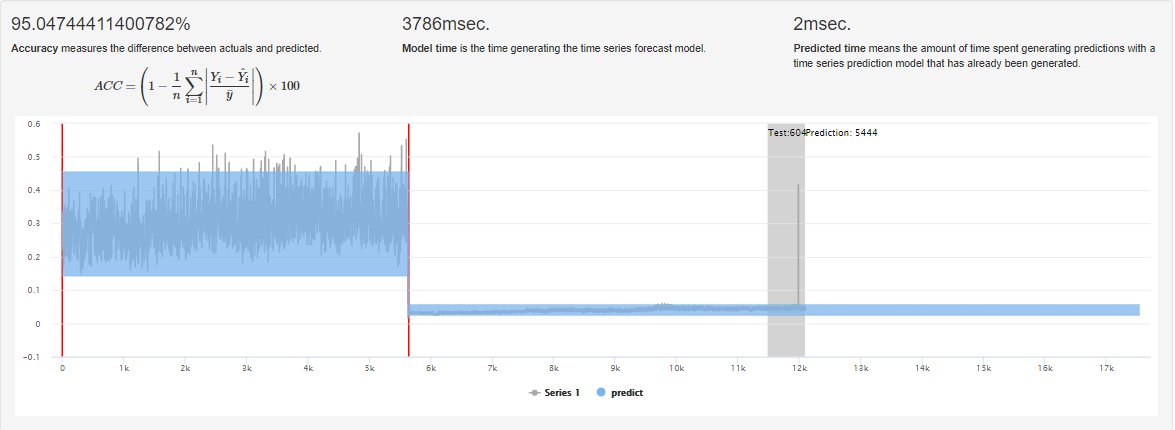Click the Model time description text

(553, 48)
